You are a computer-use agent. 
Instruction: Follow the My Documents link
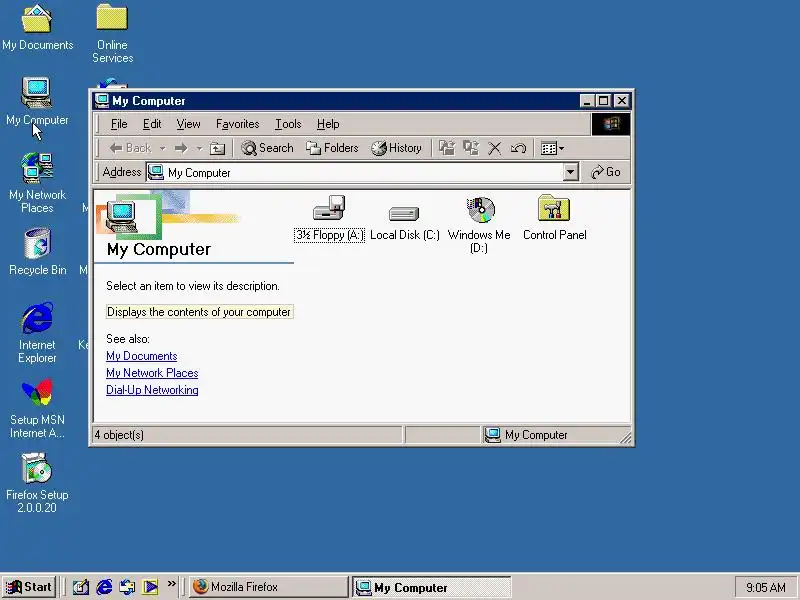click(141, 356)
